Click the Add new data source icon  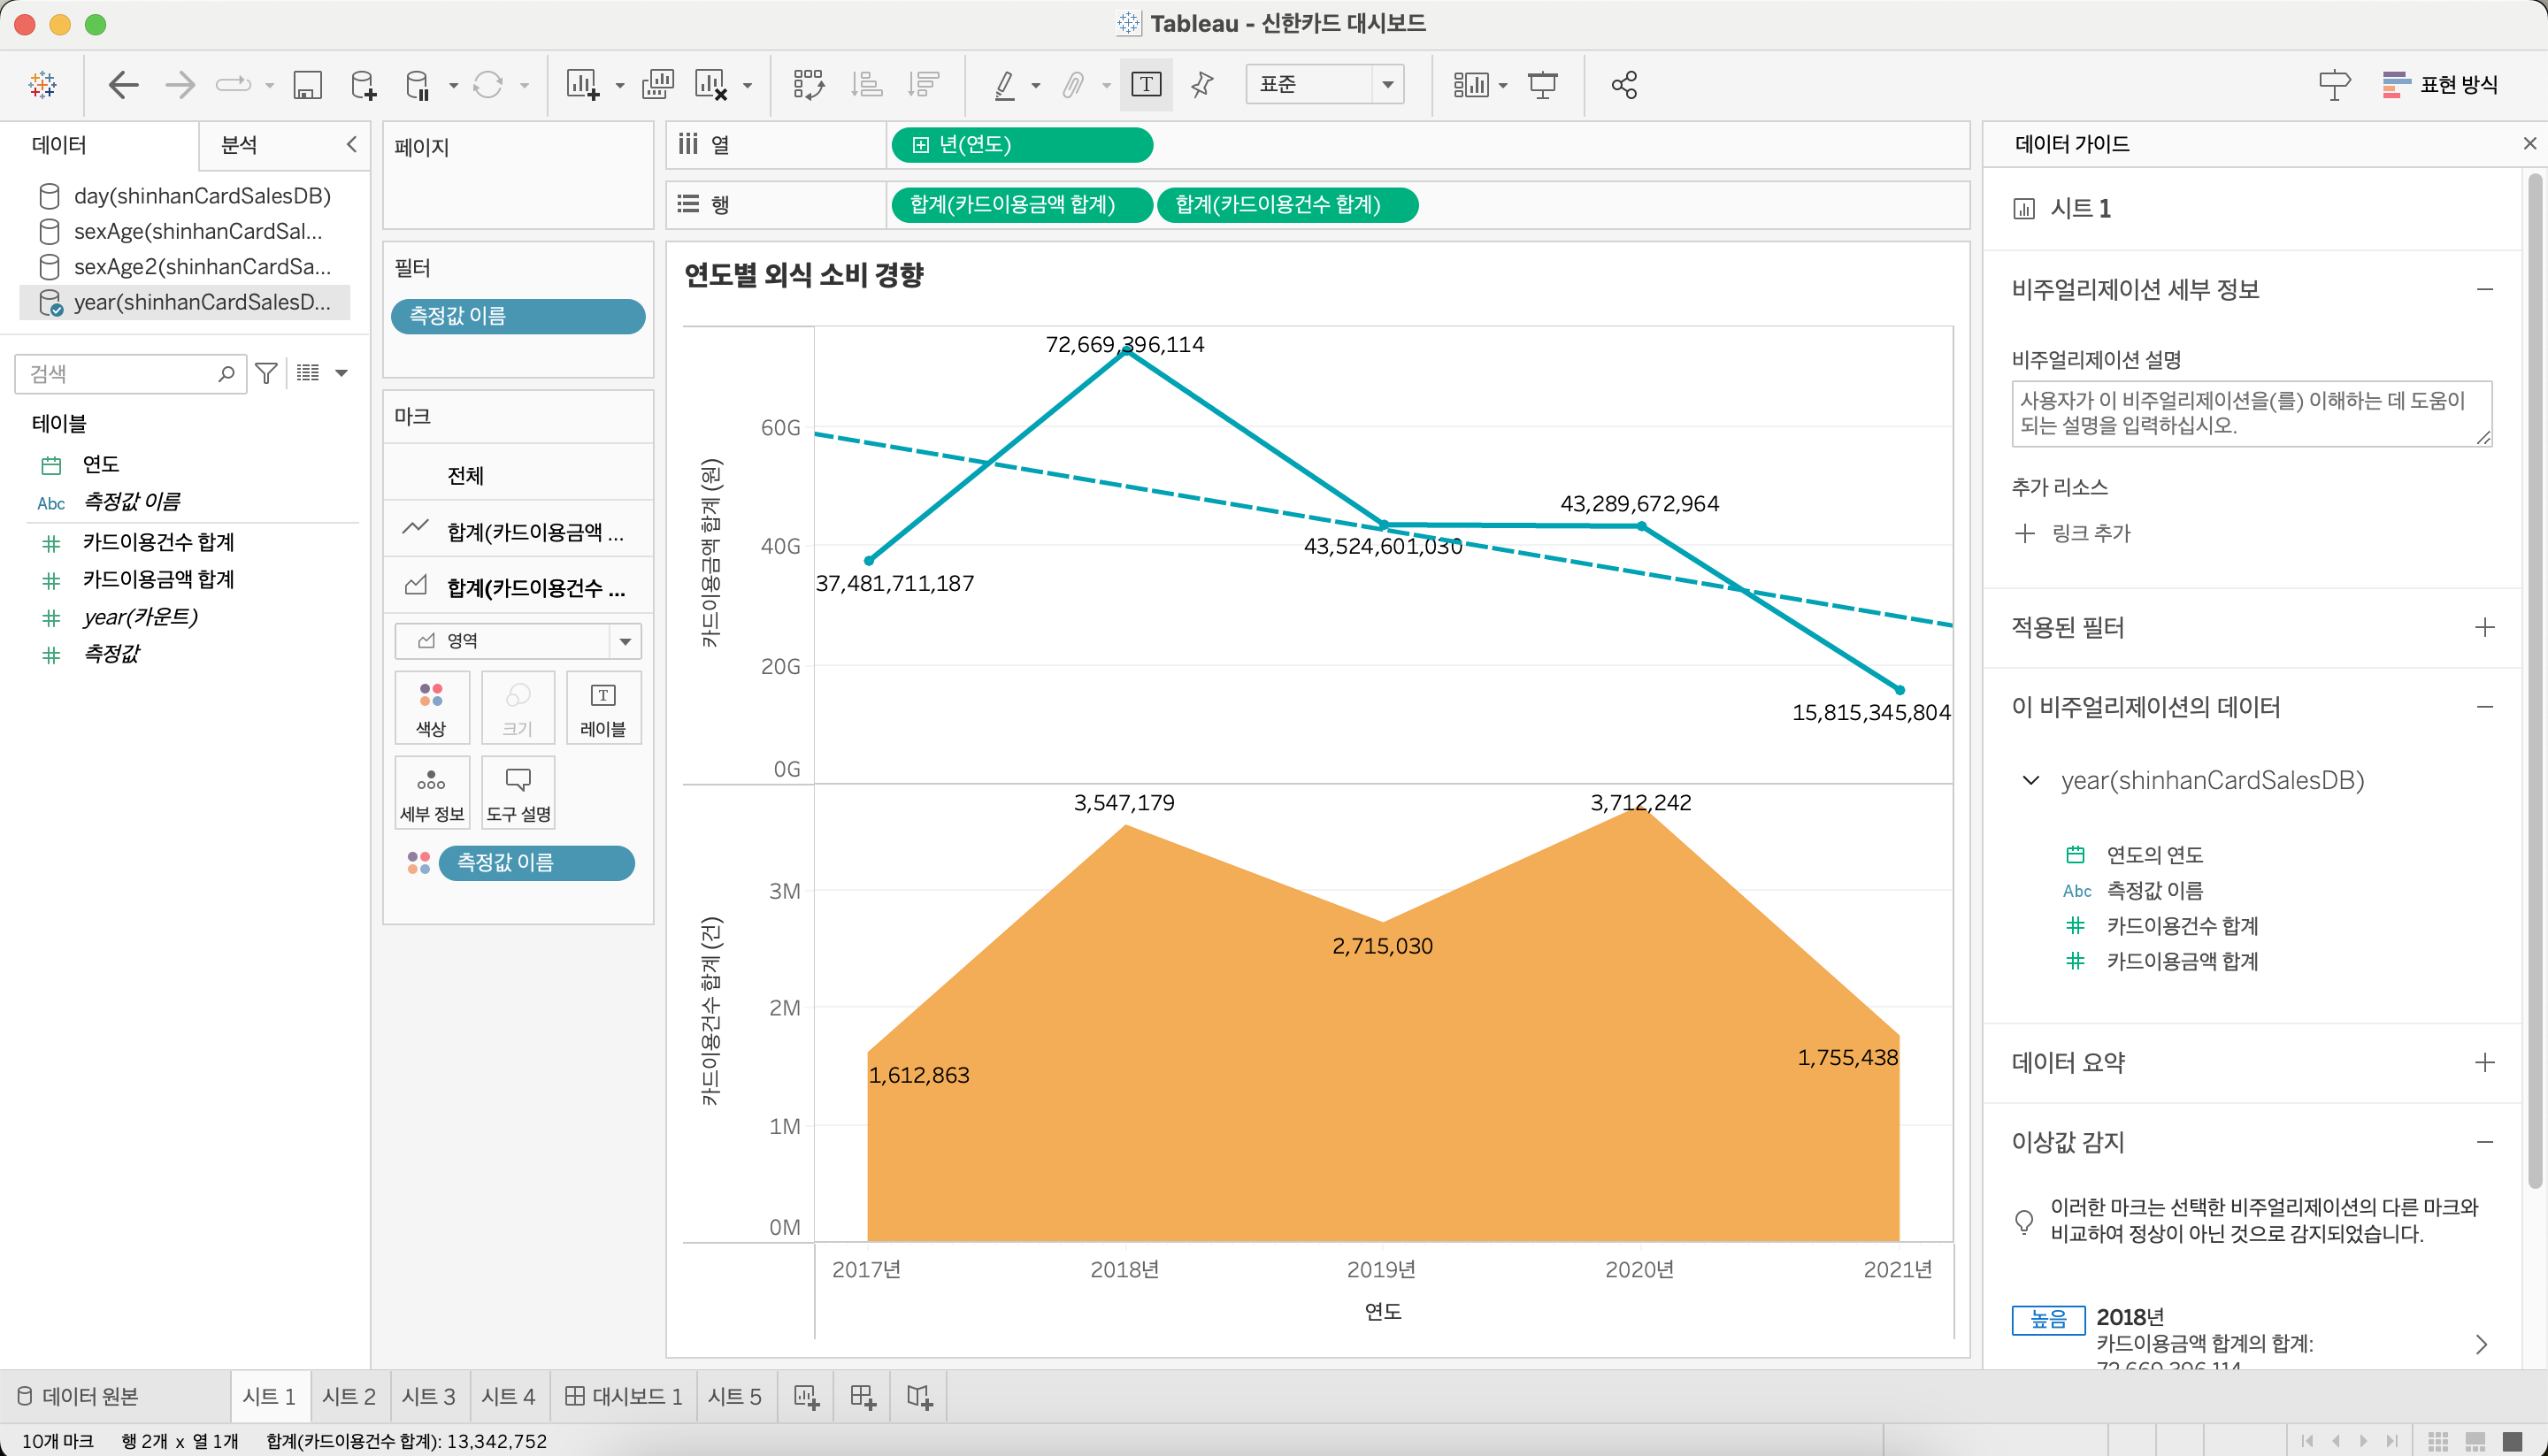coord(363,85)
